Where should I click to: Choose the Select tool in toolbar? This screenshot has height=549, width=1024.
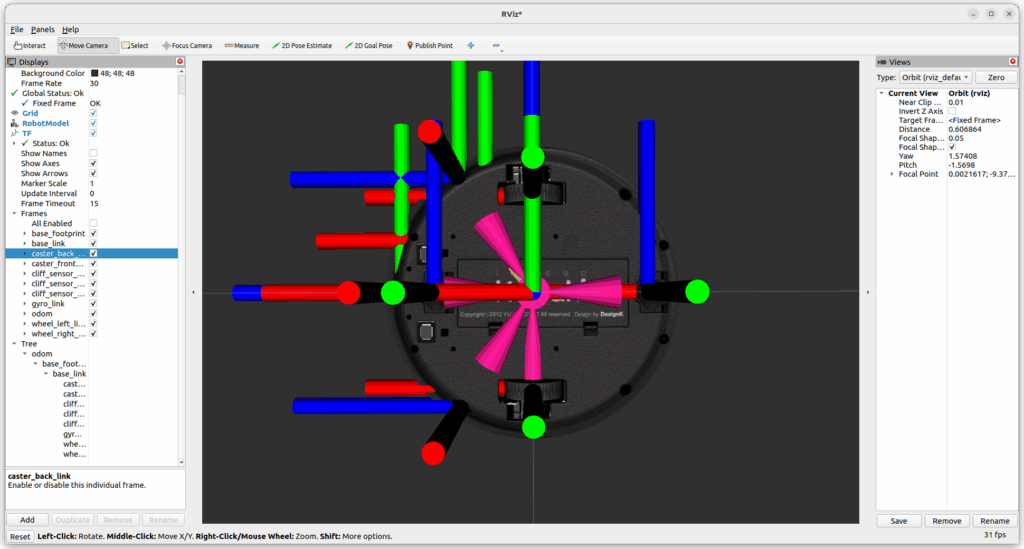[x=135, y=45]
